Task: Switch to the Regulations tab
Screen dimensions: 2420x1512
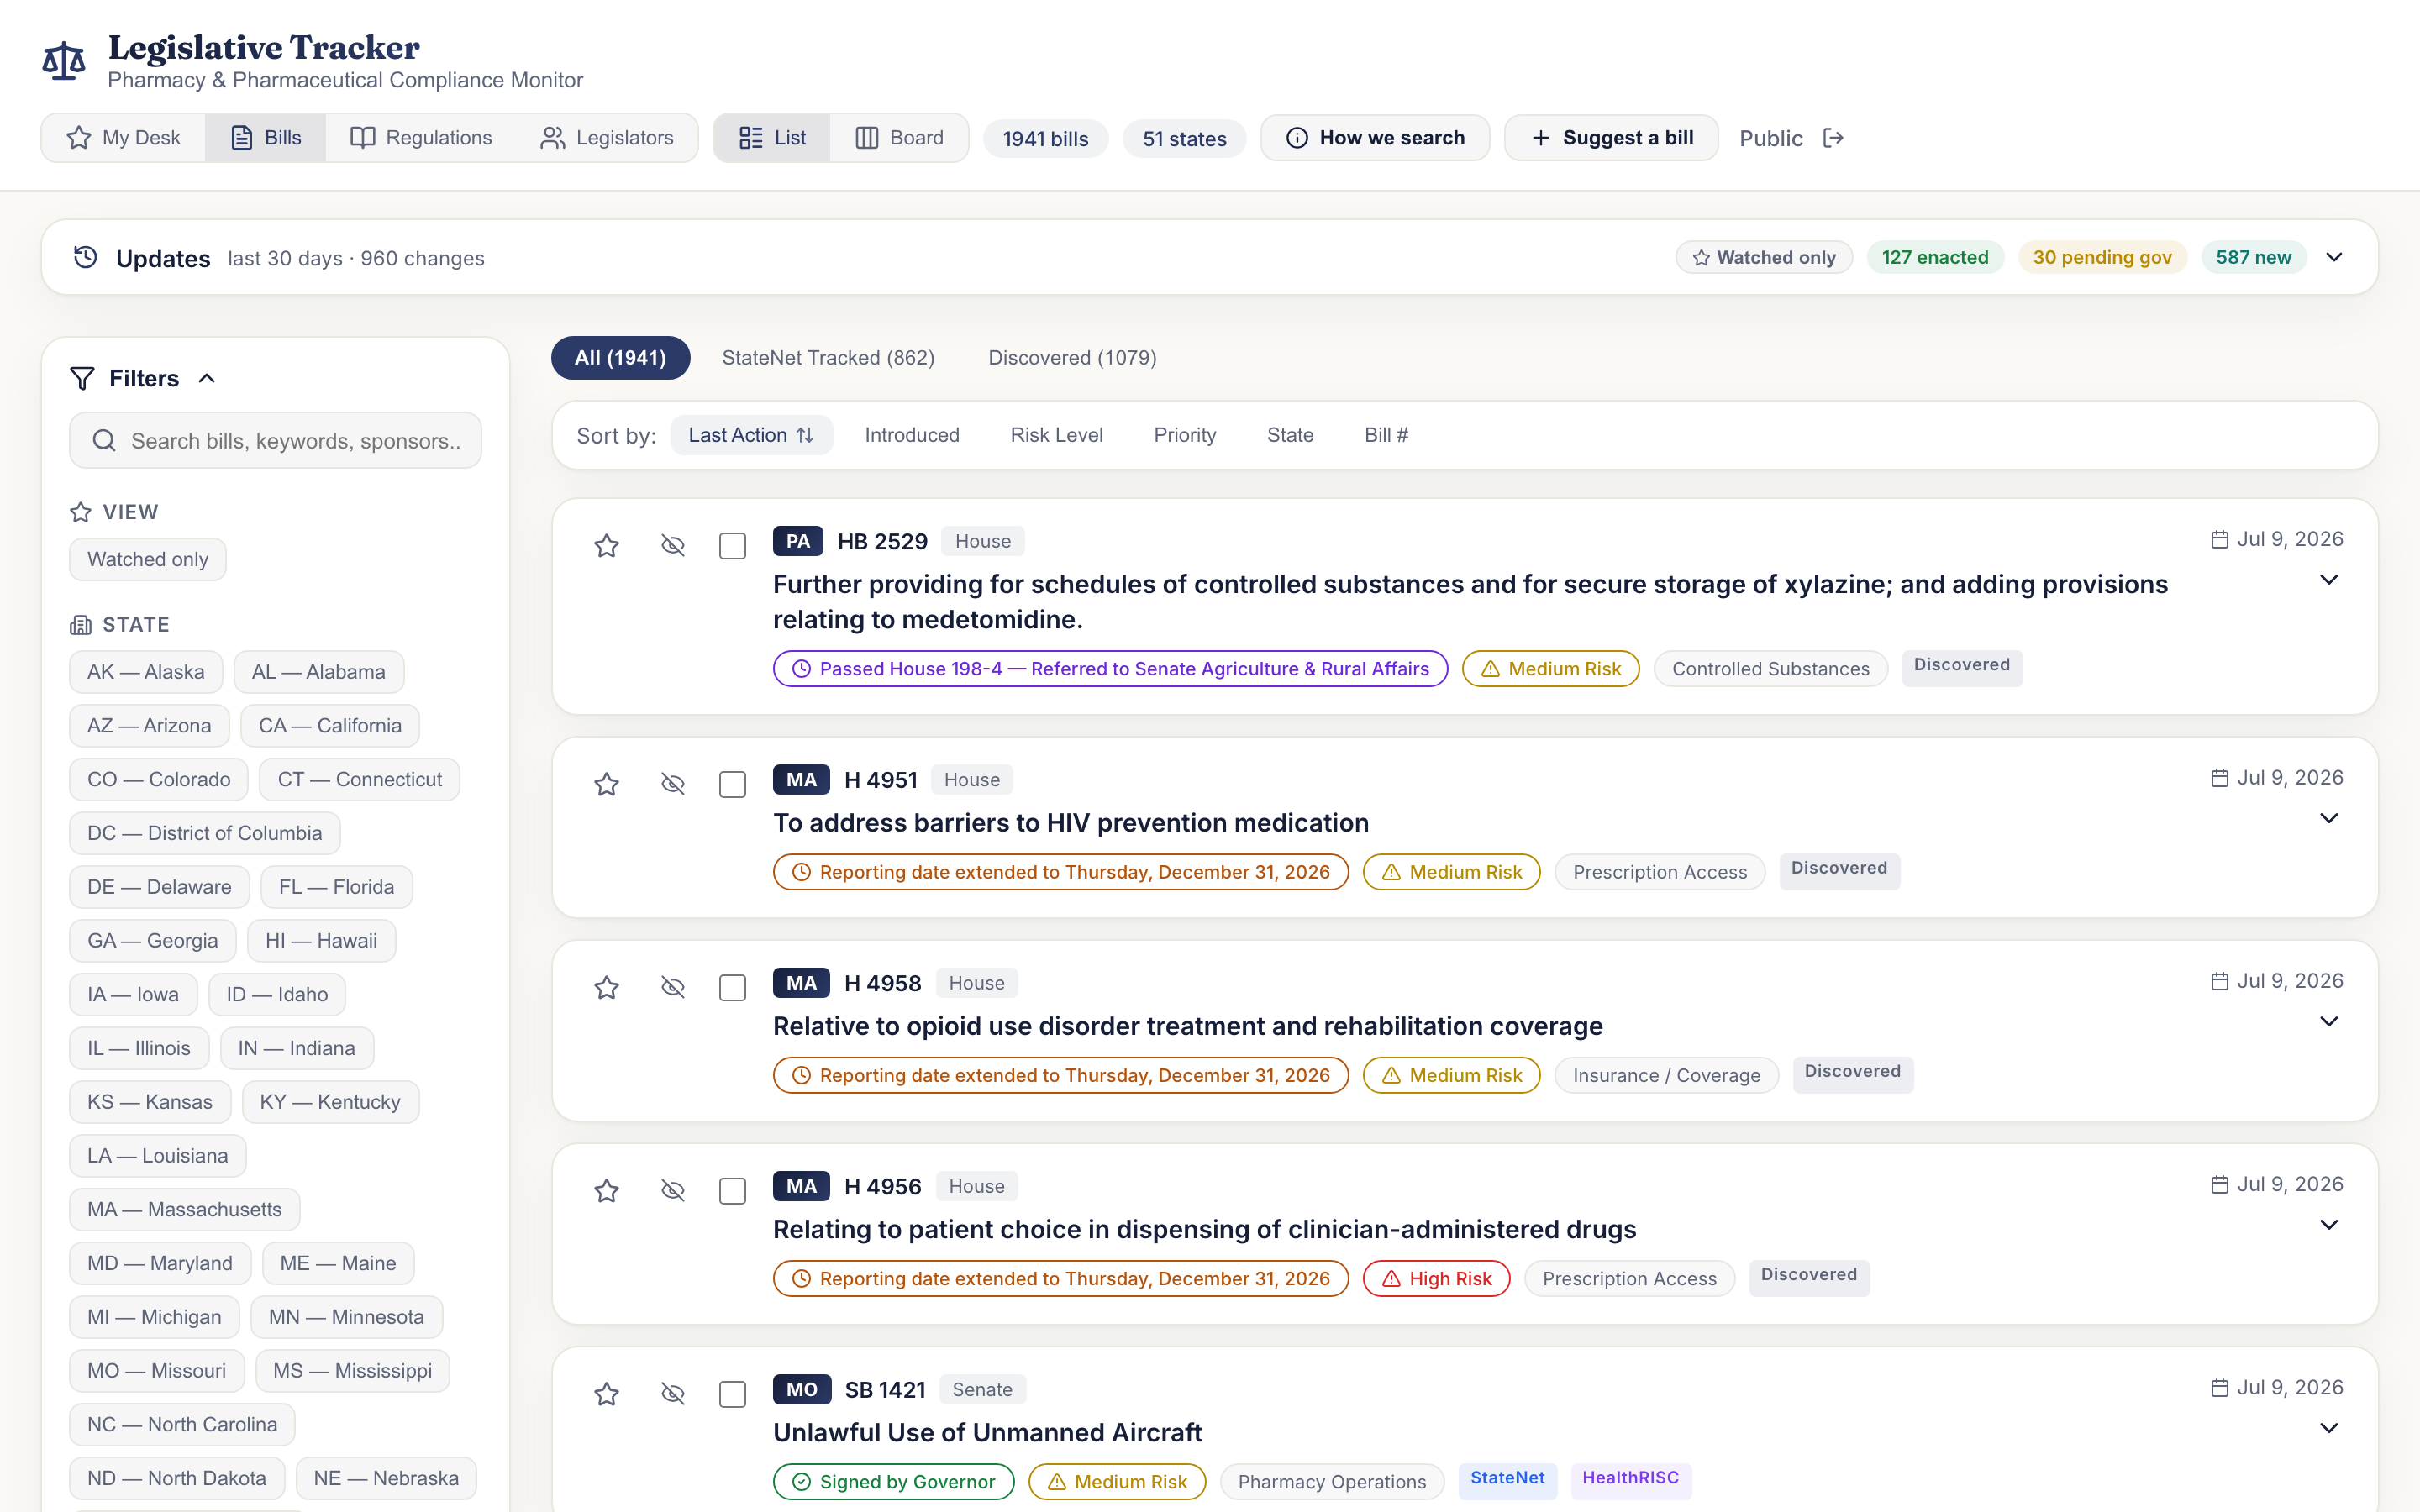Action: tap(421, 138)
